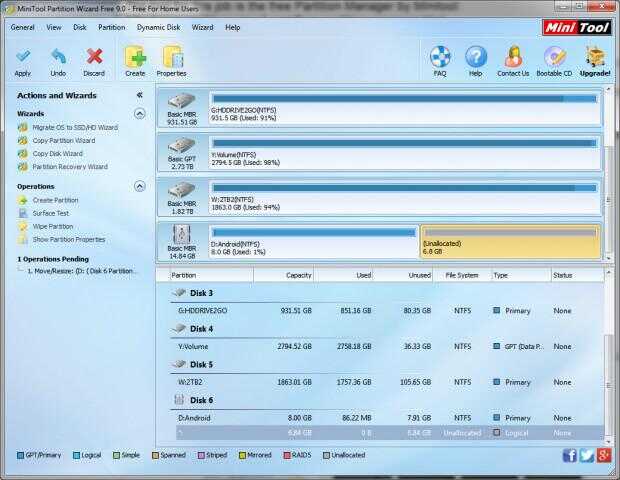Open the Disk menu

coord(80,27)
